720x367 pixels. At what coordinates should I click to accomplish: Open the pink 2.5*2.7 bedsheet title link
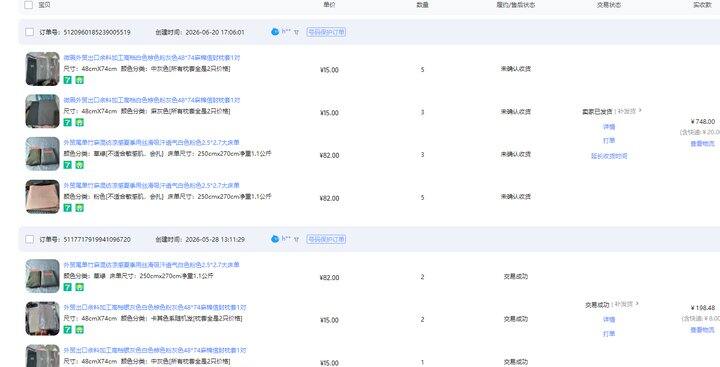152,186
